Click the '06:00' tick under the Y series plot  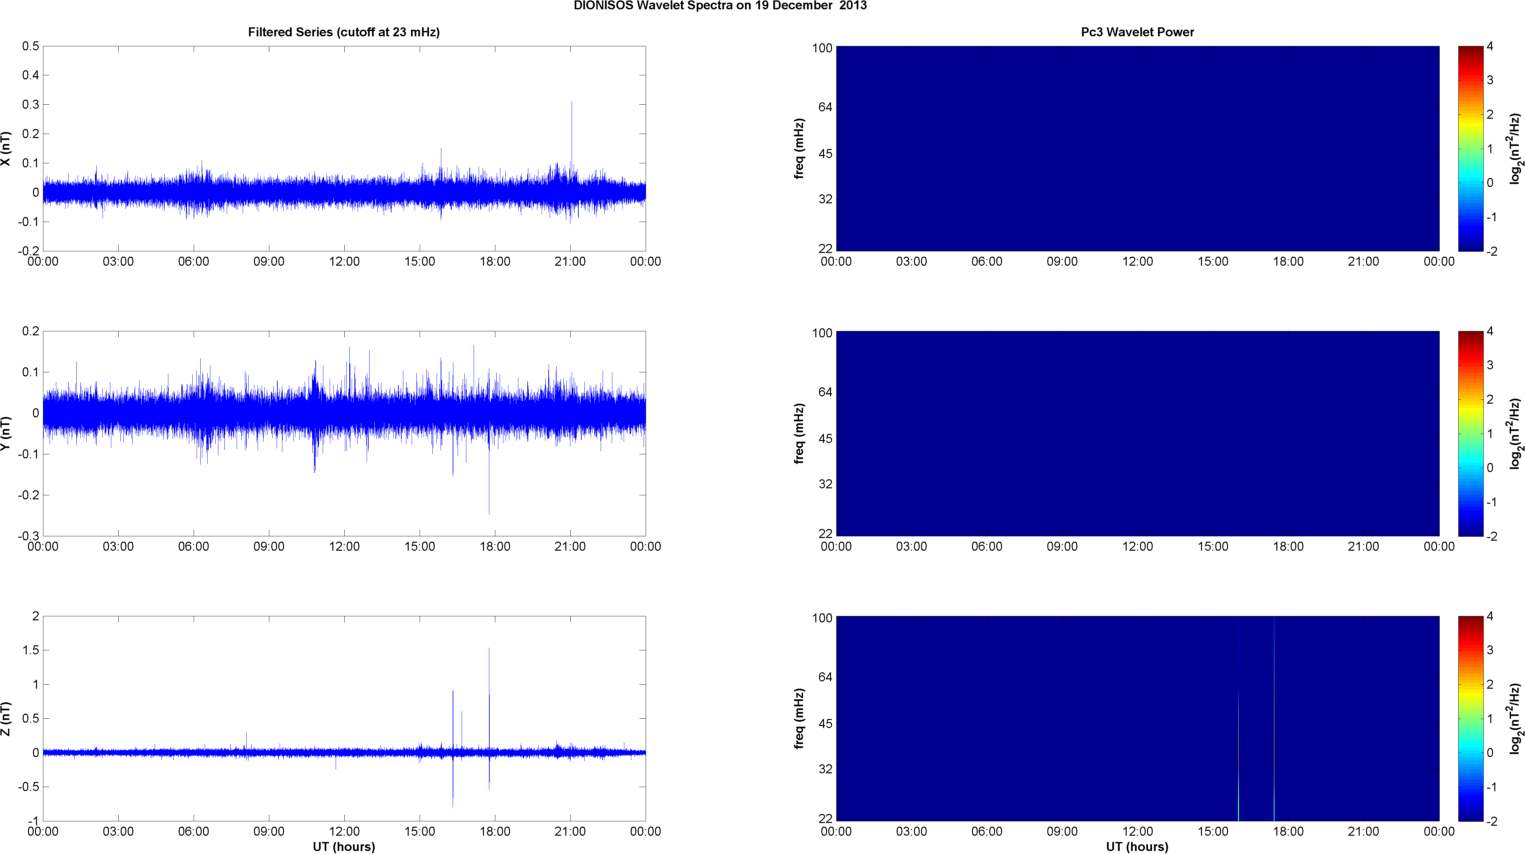(x=194, y=547)
